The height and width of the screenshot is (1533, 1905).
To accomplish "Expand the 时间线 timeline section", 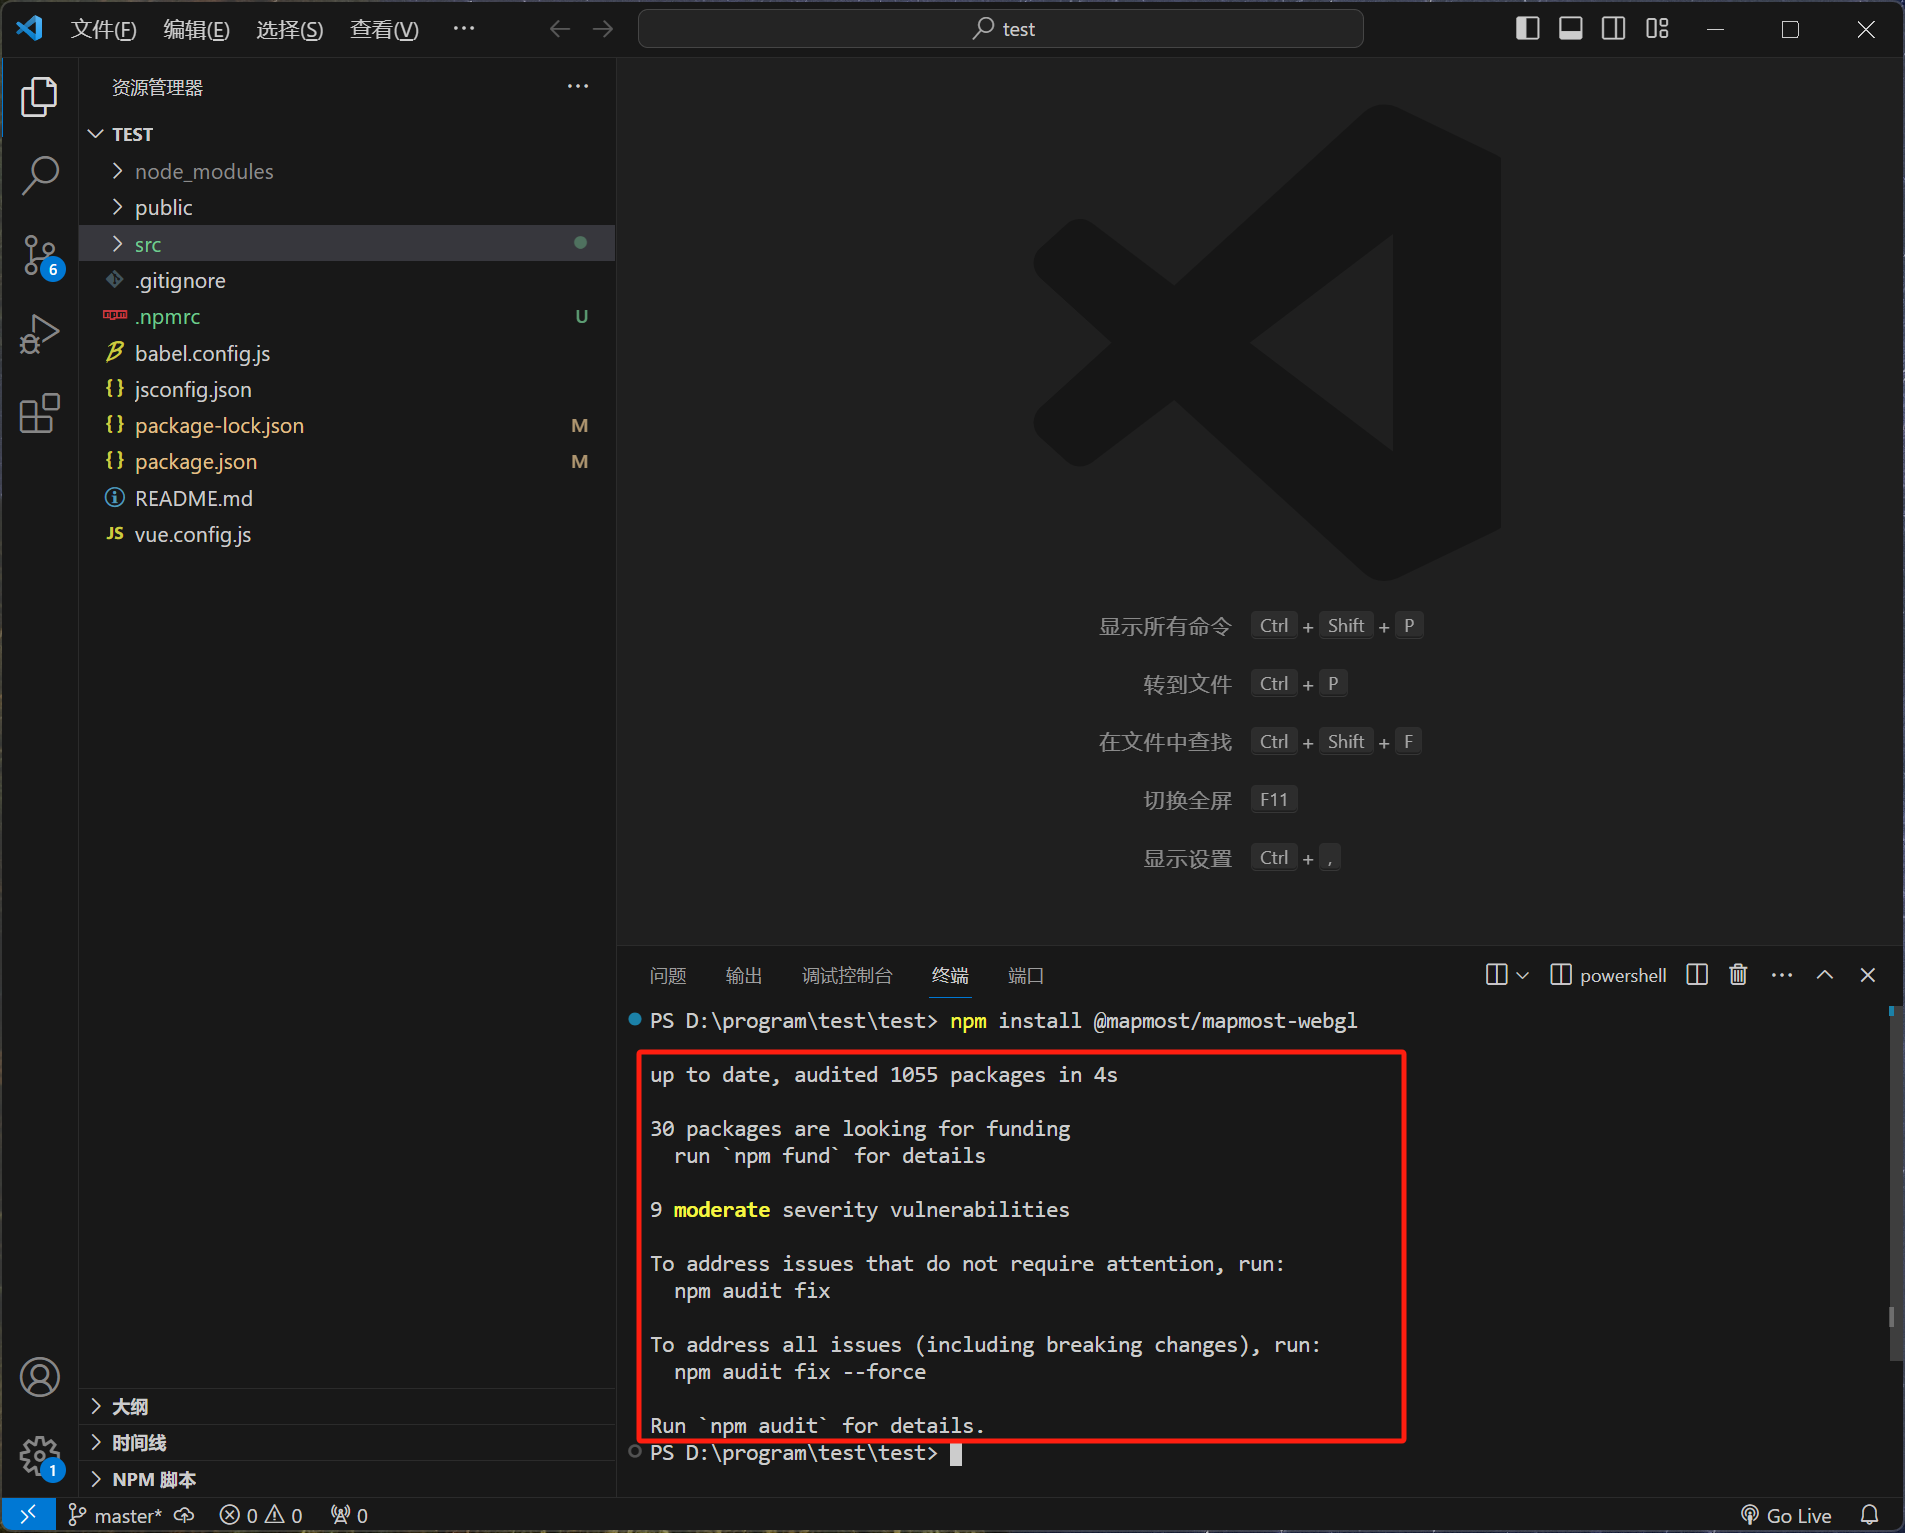I will [x=347, y=1443].
